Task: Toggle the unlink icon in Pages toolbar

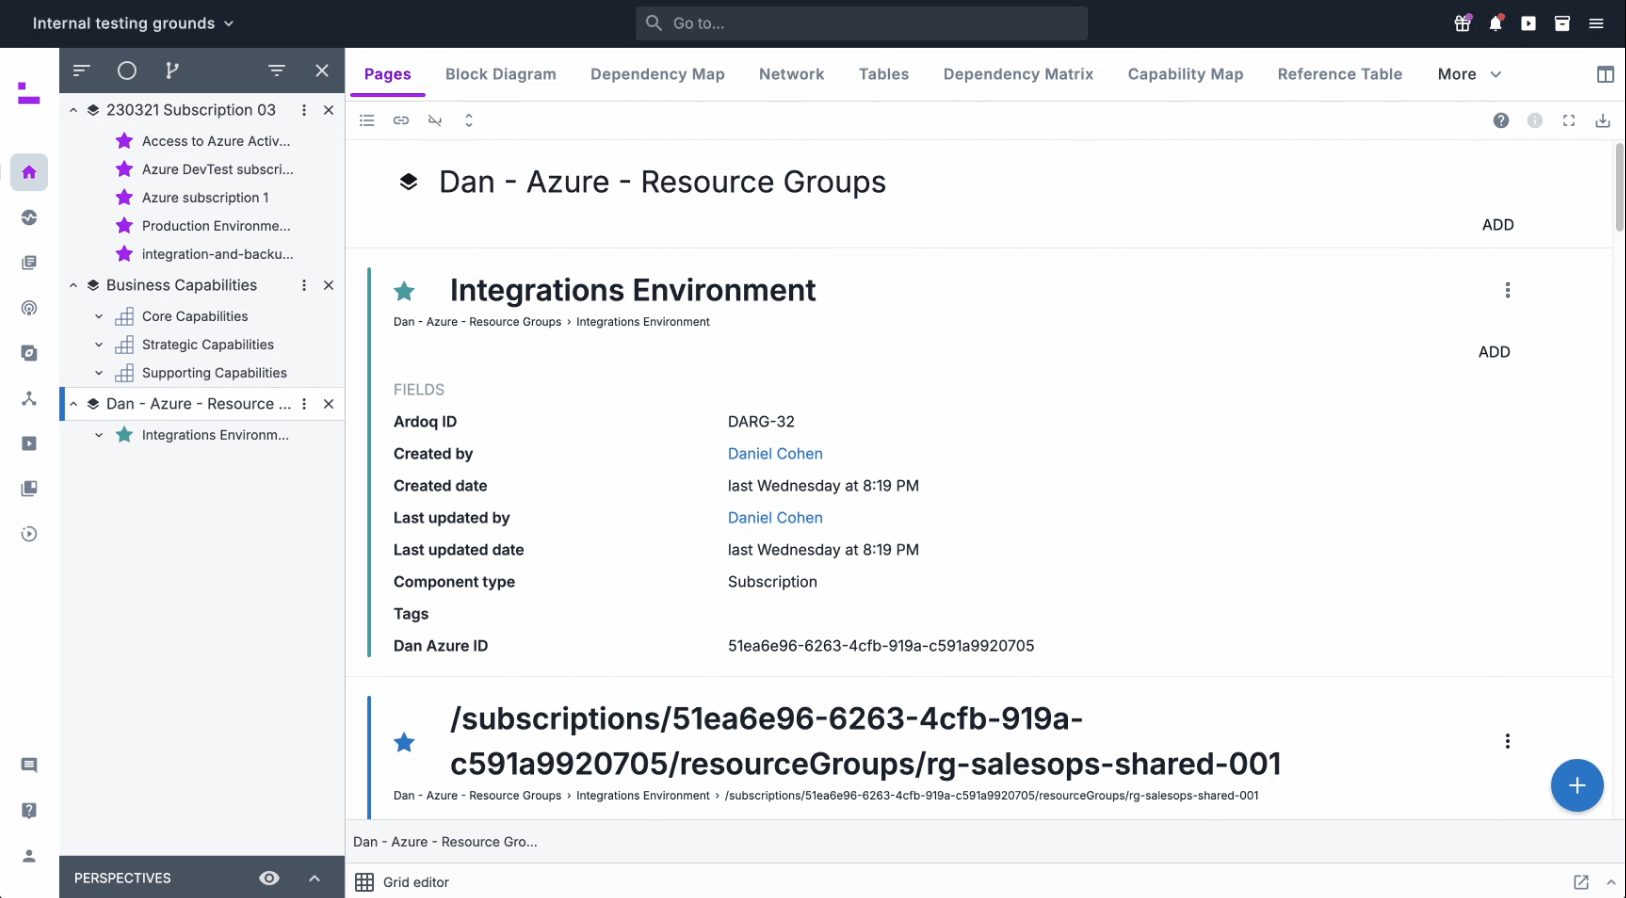Action: 435,121
